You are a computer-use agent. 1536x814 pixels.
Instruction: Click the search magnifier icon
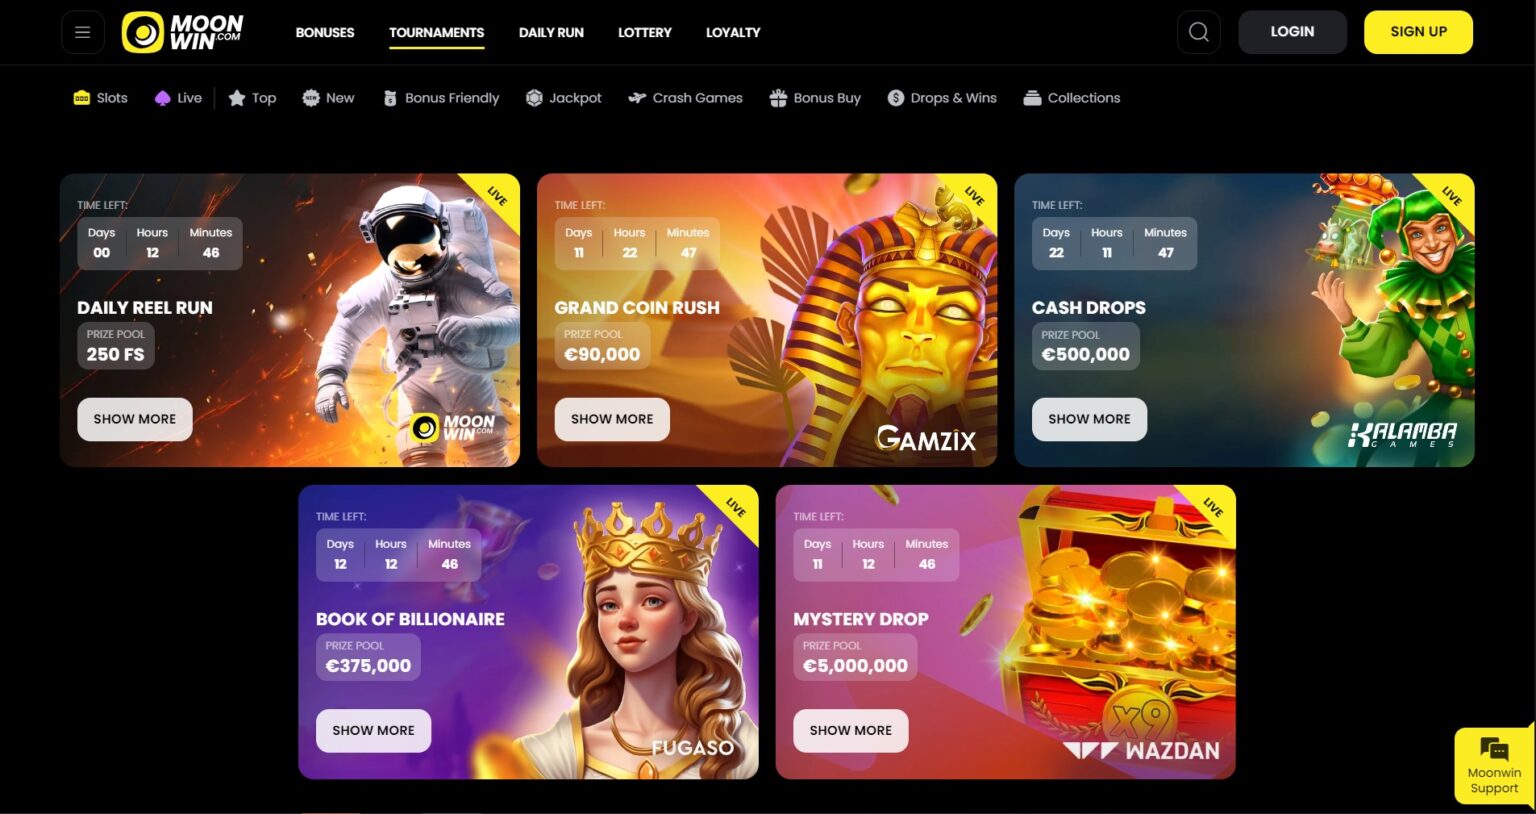pyautogui.click(x=1198, y=32)
